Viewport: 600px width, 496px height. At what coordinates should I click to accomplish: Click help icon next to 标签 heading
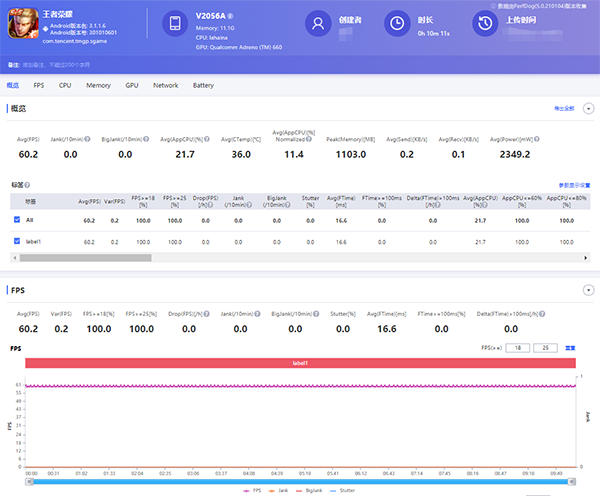(28, 186)
